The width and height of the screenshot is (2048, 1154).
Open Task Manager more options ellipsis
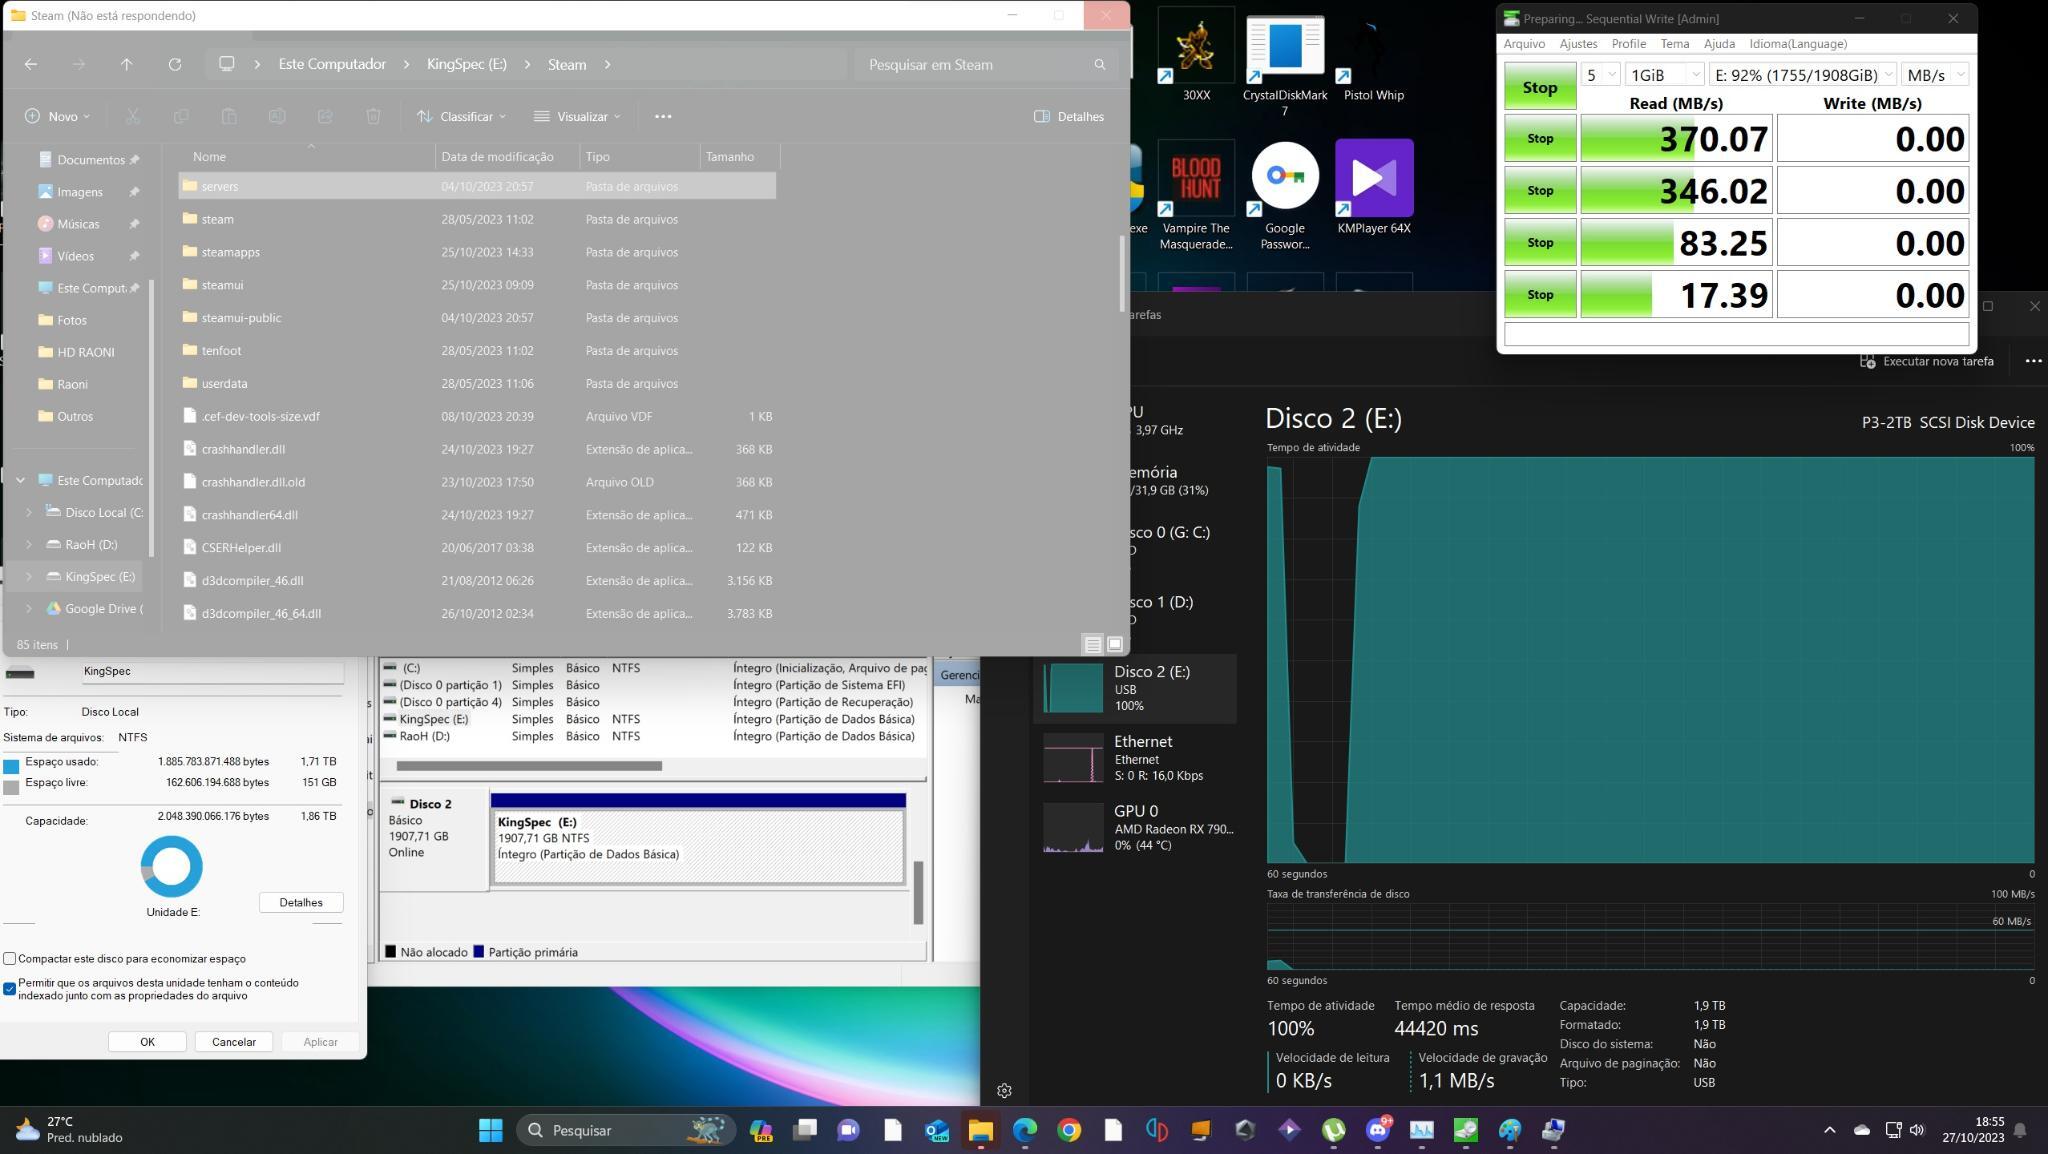[x=2033, y=361]
